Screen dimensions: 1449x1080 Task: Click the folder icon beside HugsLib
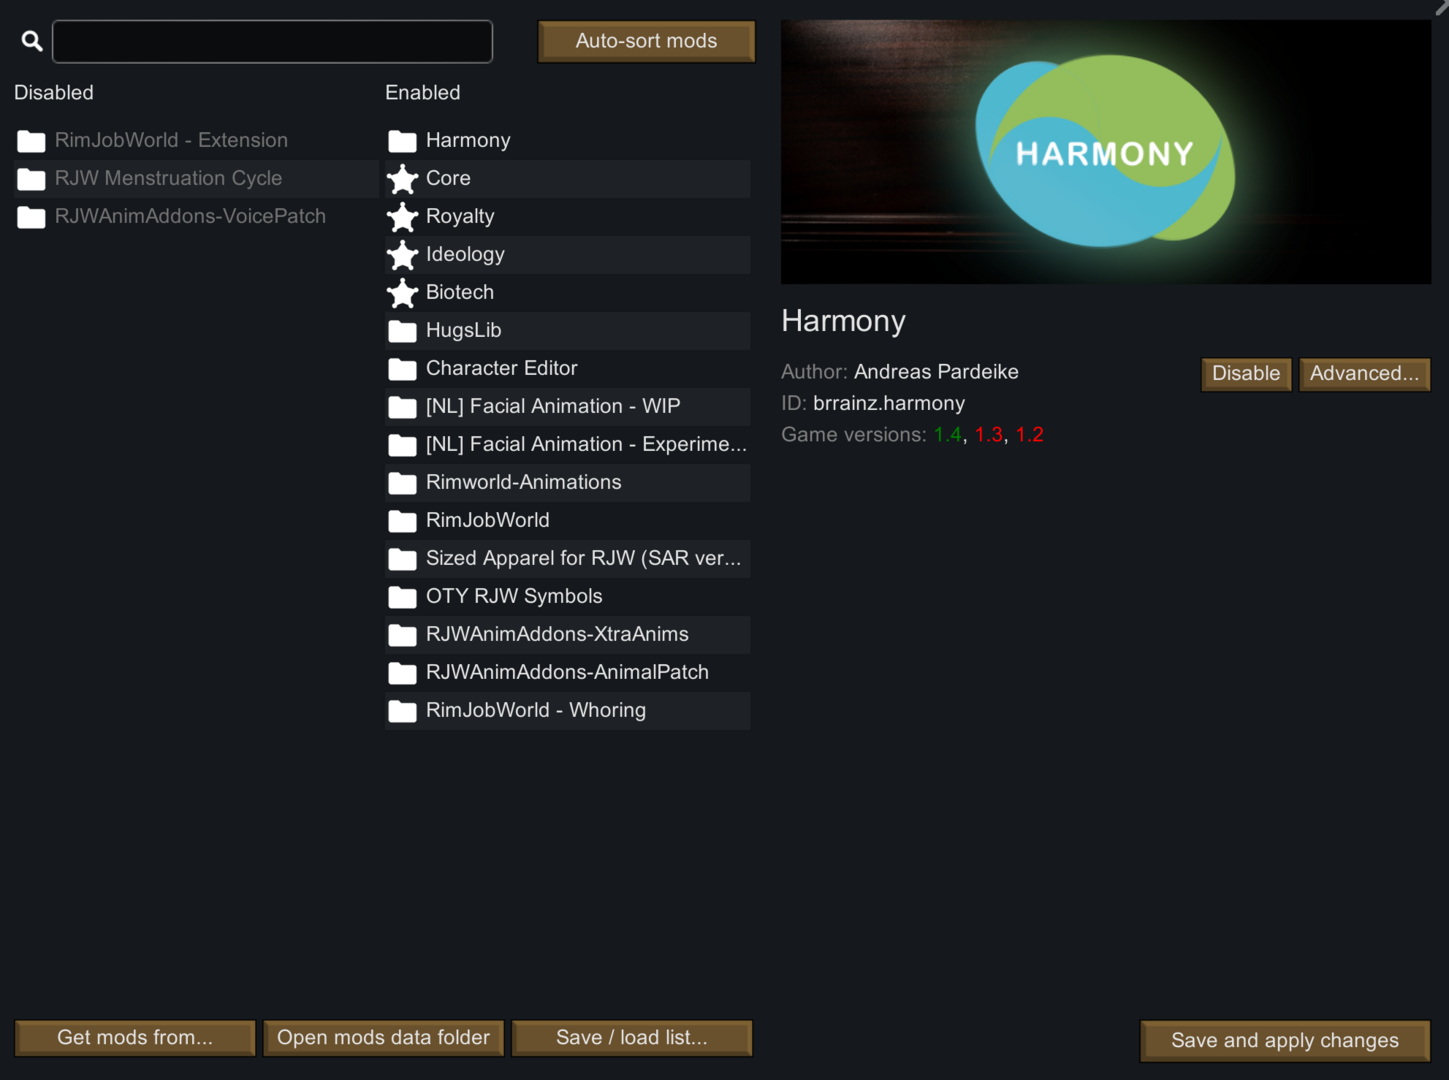[x=402, y=331]
